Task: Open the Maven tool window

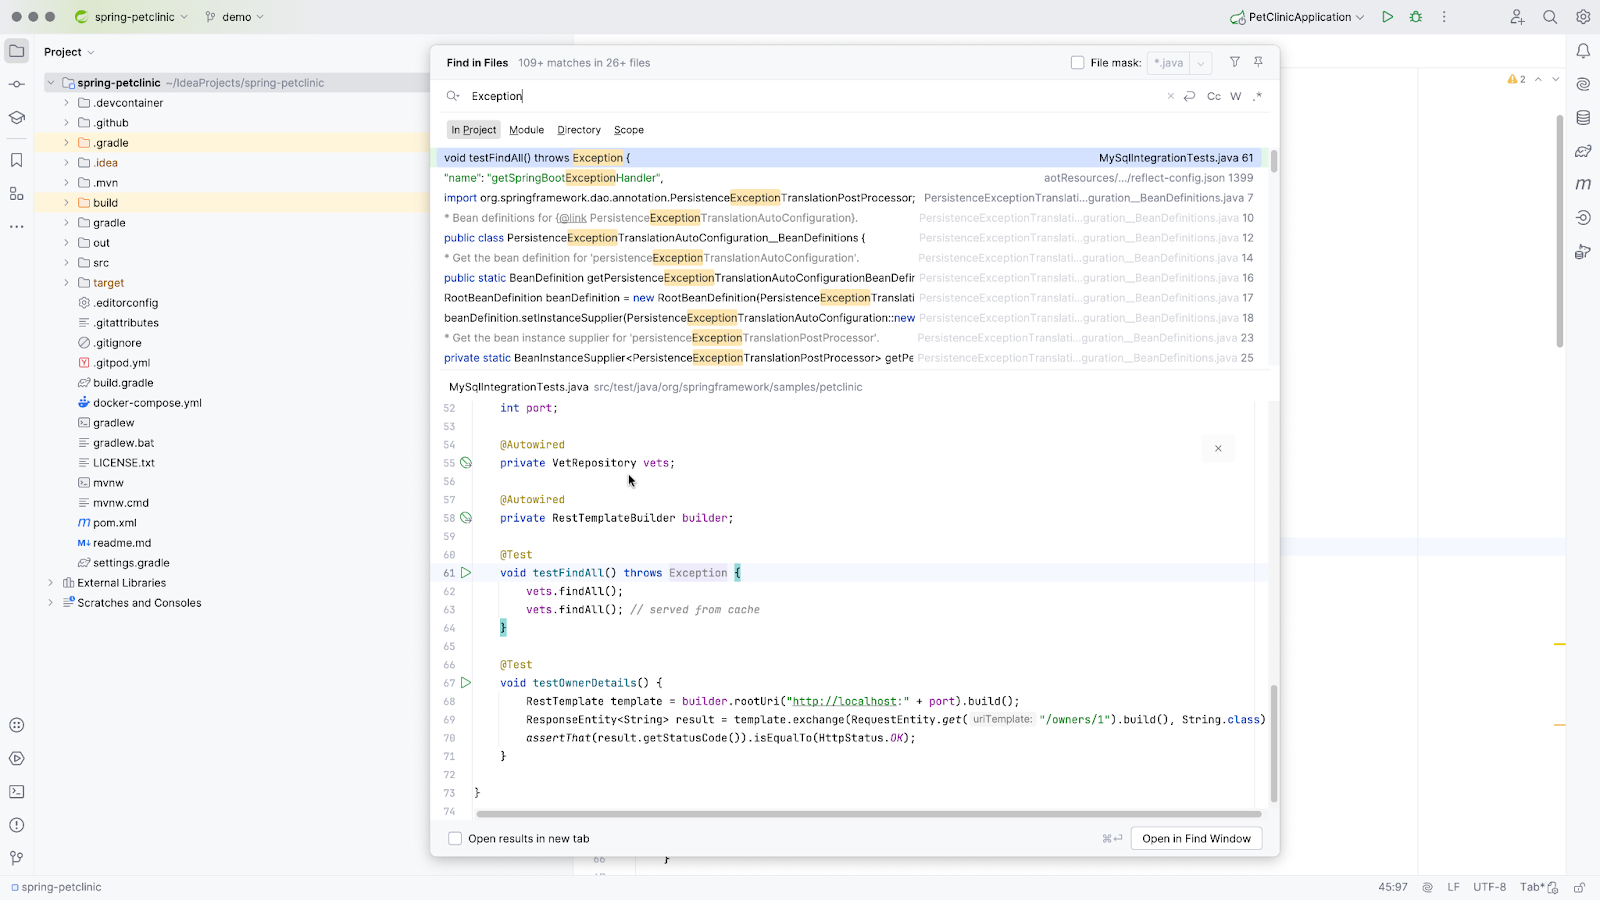Action: 1583,184
